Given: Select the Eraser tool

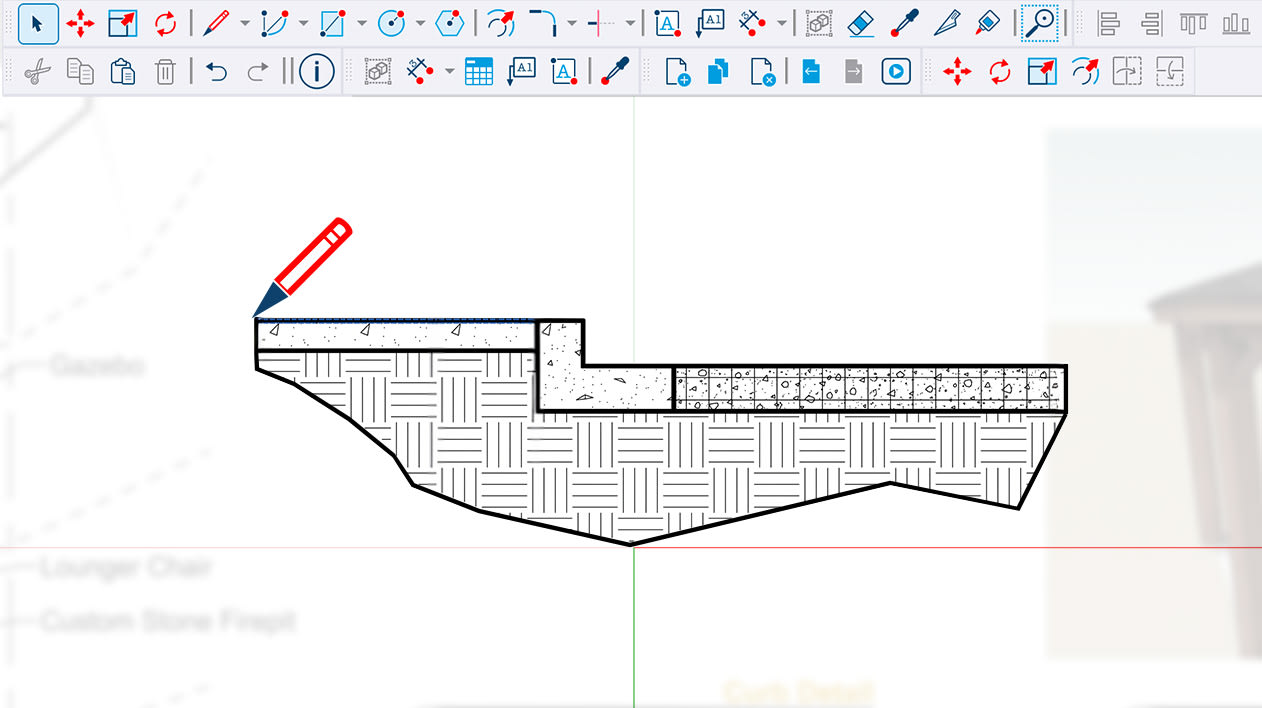Looking at the screenshot, I should point(862,23).
